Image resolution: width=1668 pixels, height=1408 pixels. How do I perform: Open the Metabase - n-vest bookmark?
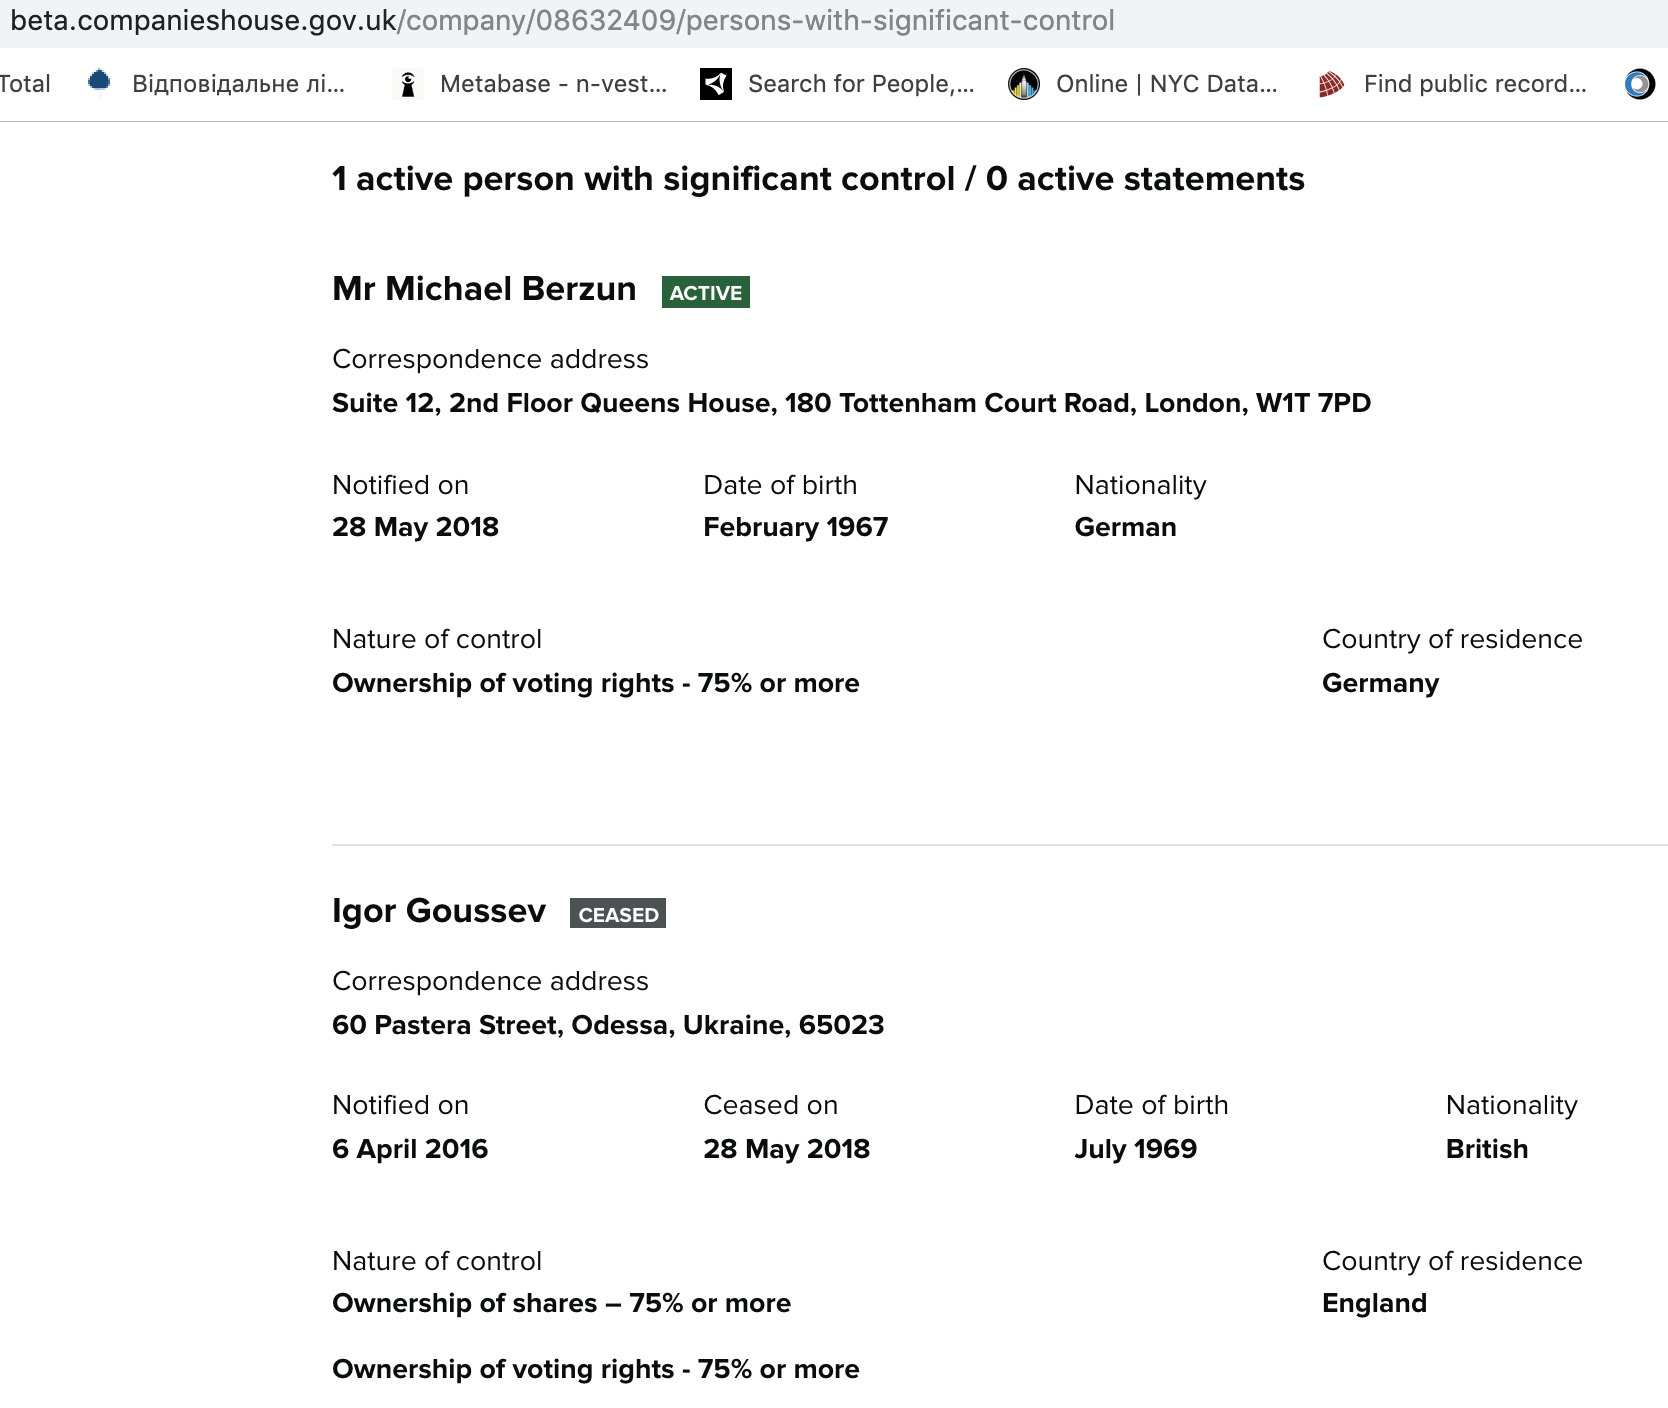(553, 84)
